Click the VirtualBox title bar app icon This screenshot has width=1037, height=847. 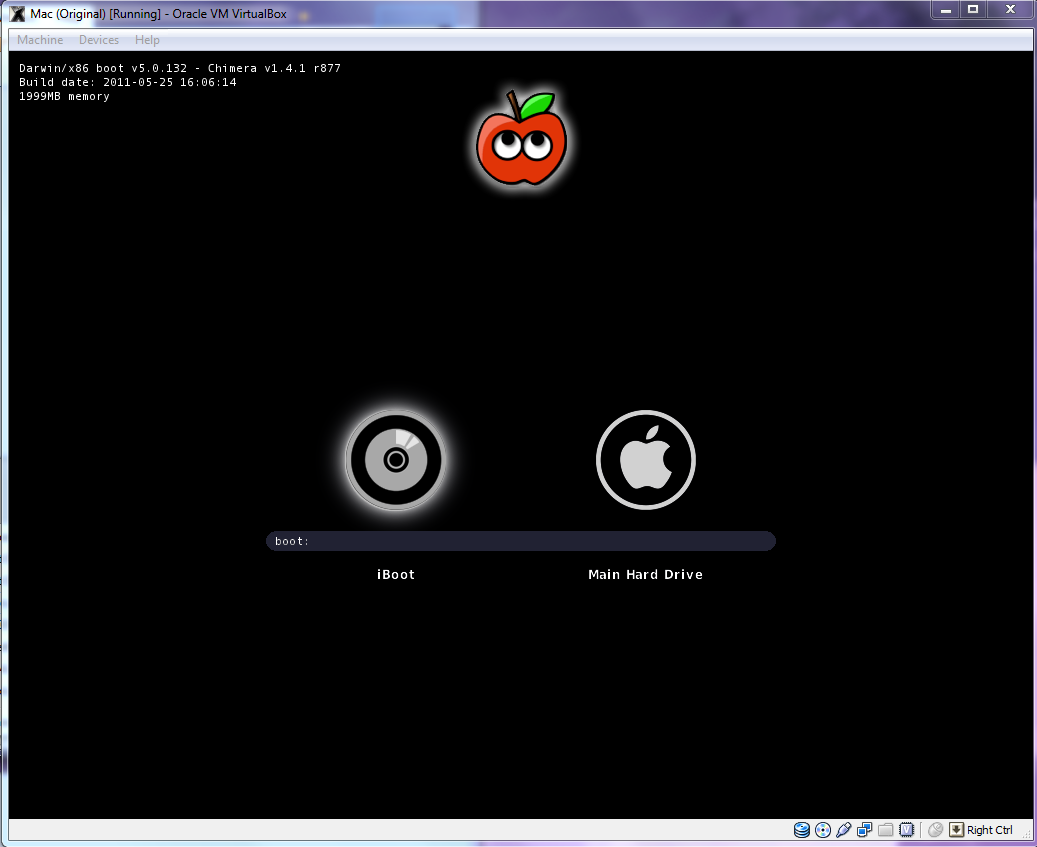tap(17, 13)
